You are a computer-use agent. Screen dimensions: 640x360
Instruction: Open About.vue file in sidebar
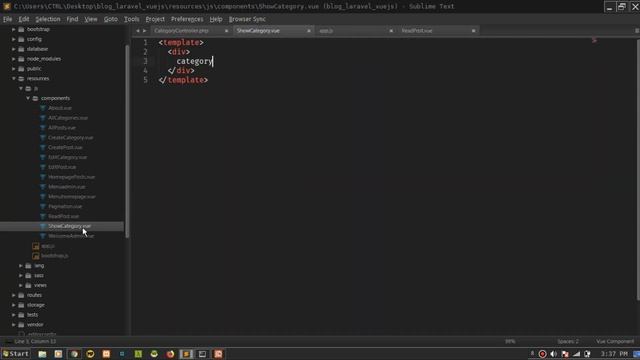tap(60, 108)
